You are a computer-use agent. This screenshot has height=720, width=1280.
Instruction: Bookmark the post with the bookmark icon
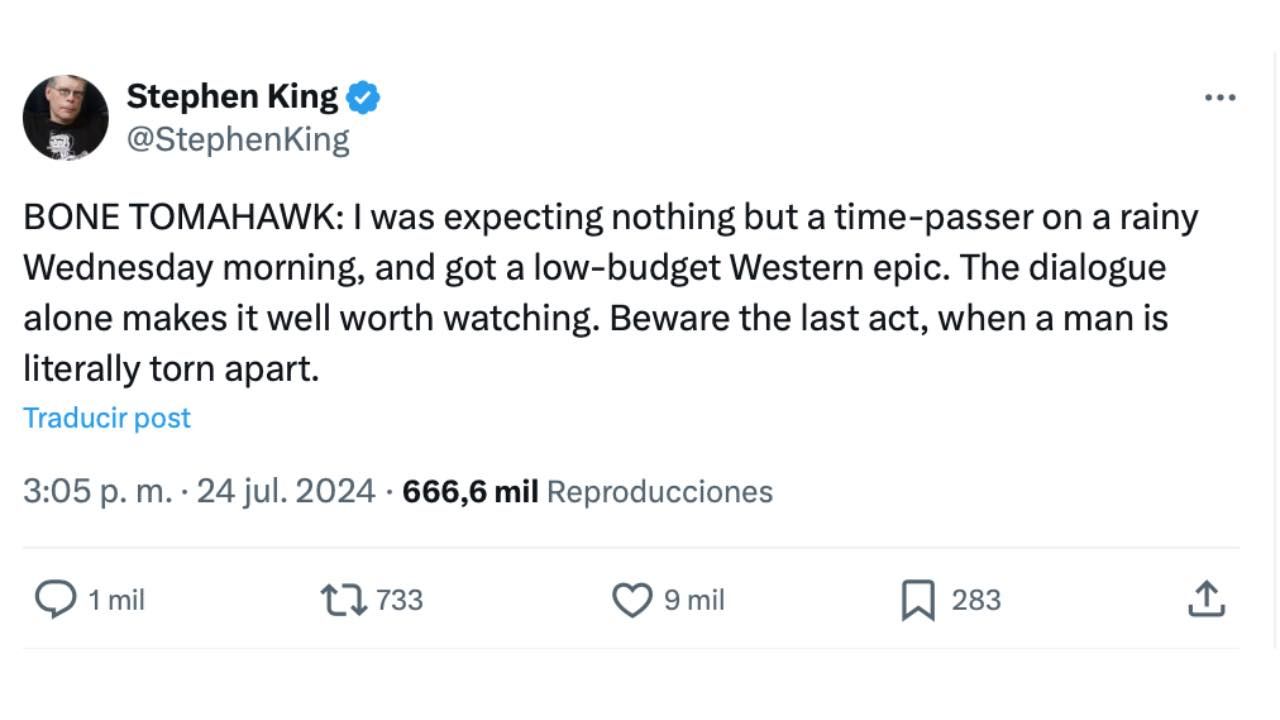pyautogui.click(x=918, y=600)
